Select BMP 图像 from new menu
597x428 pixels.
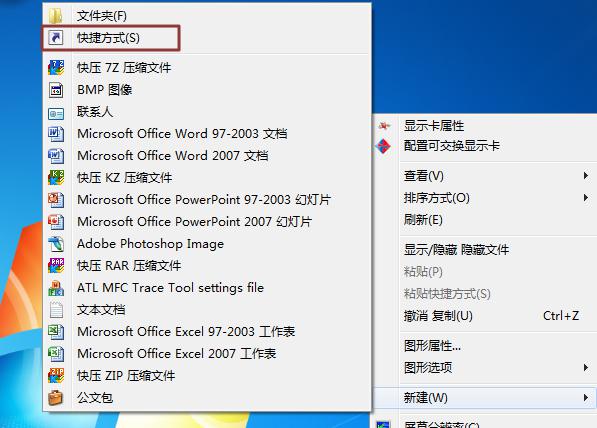(x=207, y=90)
